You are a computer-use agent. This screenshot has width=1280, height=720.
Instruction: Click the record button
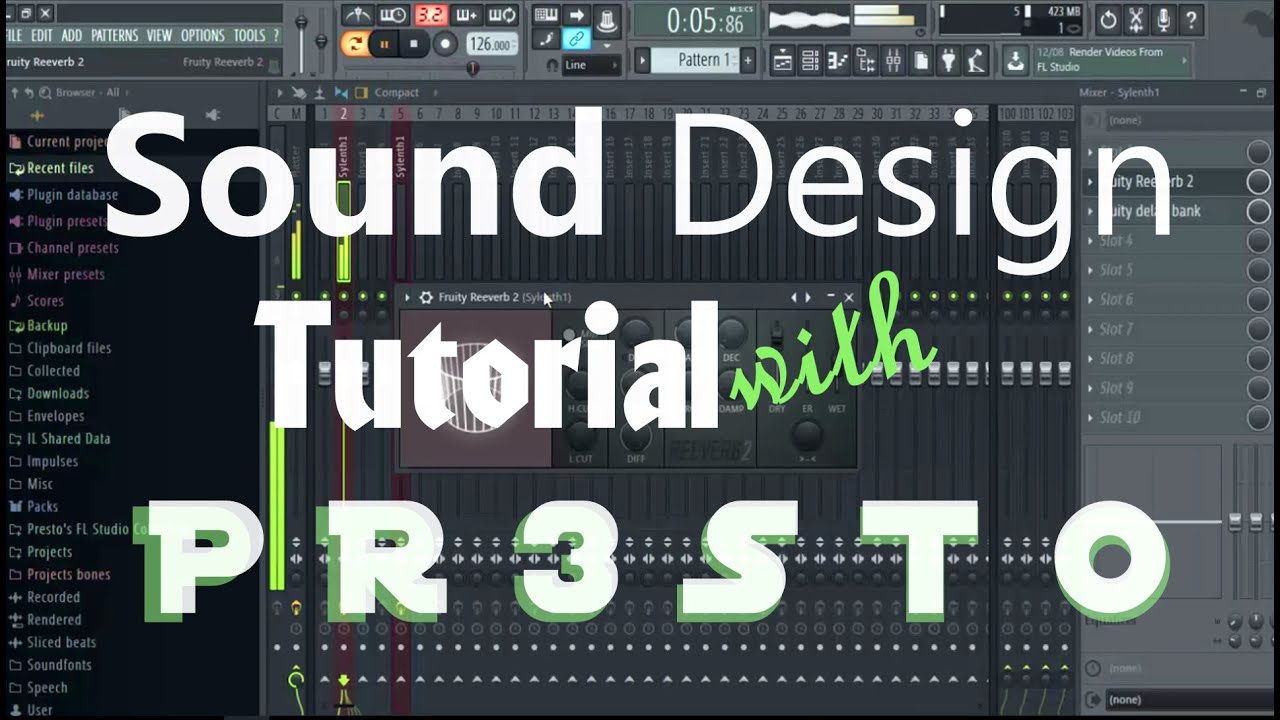445,44
